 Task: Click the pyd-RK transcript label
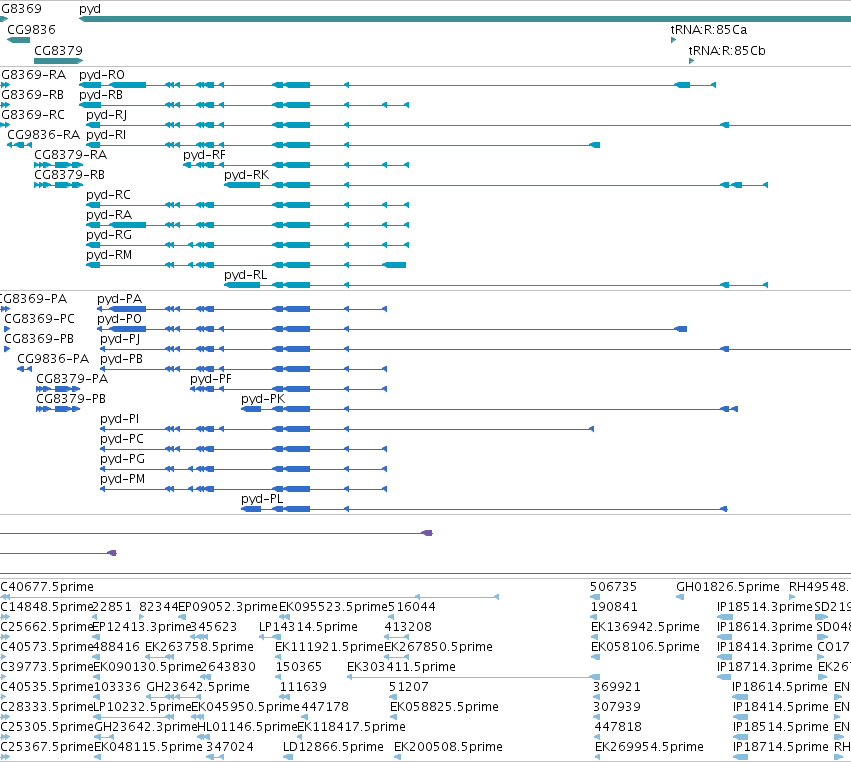pyautogui.click(x=246, y=175)
